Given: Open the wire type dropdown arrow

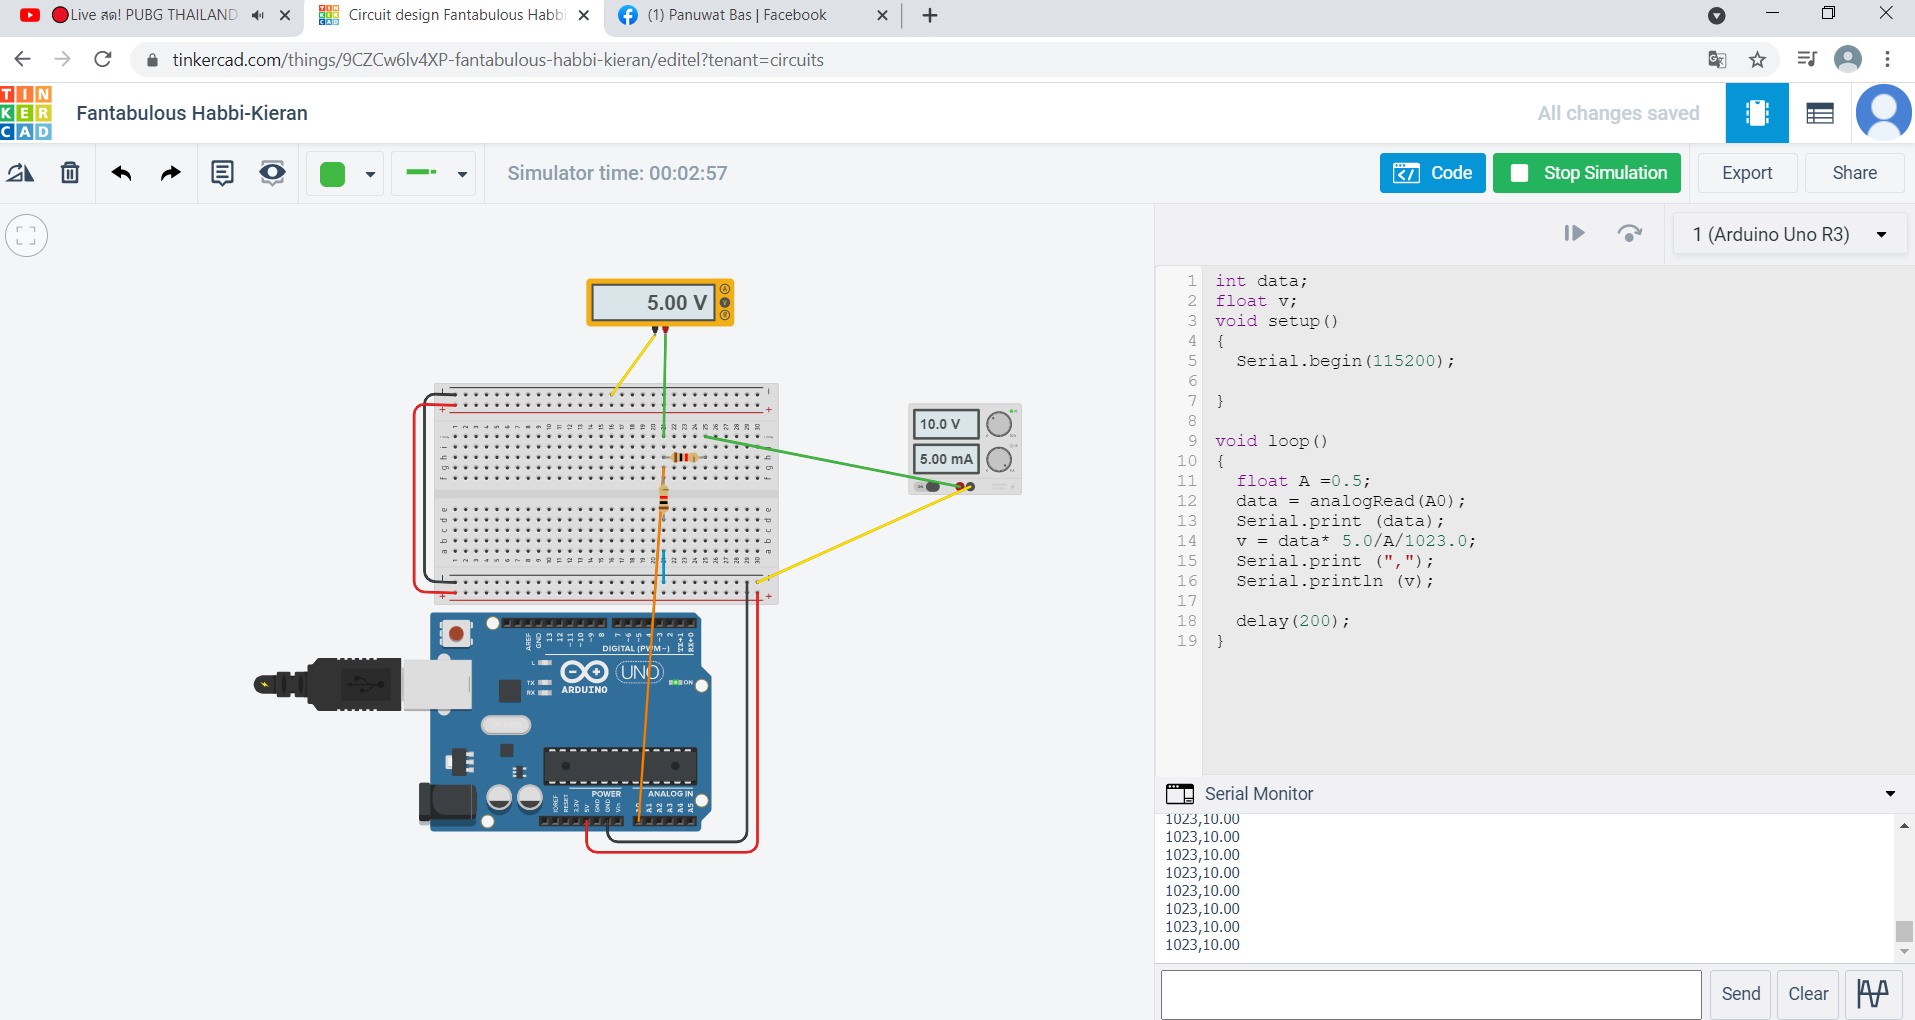Looking at the screenshot, I should [462, 174].
